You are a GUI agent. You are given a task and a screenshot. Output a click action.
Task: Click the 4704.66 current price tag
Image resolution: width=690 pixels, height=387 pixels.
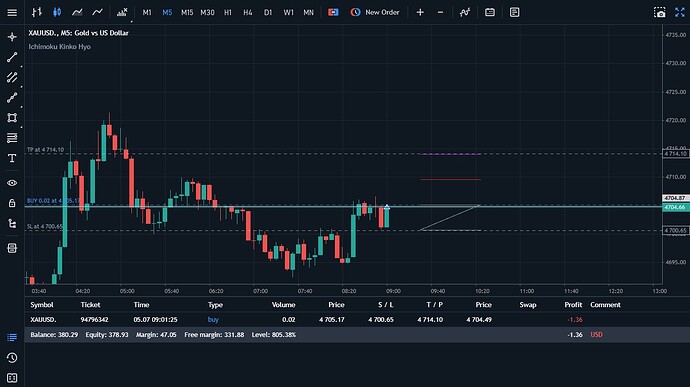click(x=675, y=207)
